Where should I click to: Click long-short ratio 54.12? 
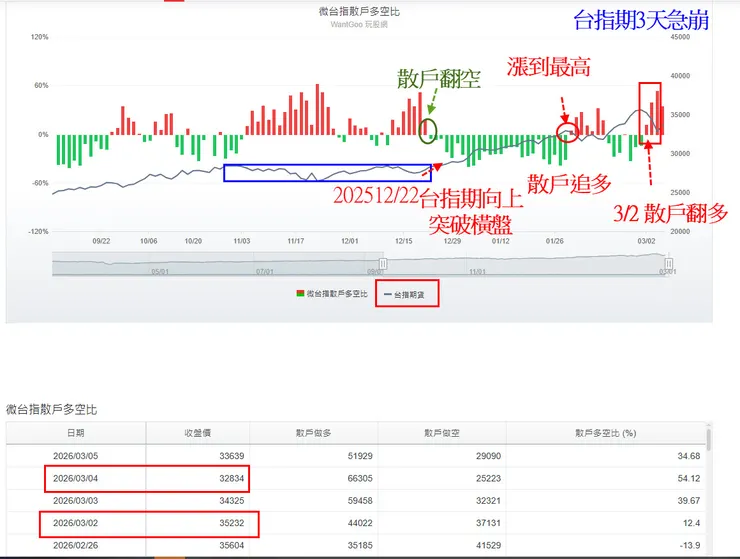coord(689,478)
